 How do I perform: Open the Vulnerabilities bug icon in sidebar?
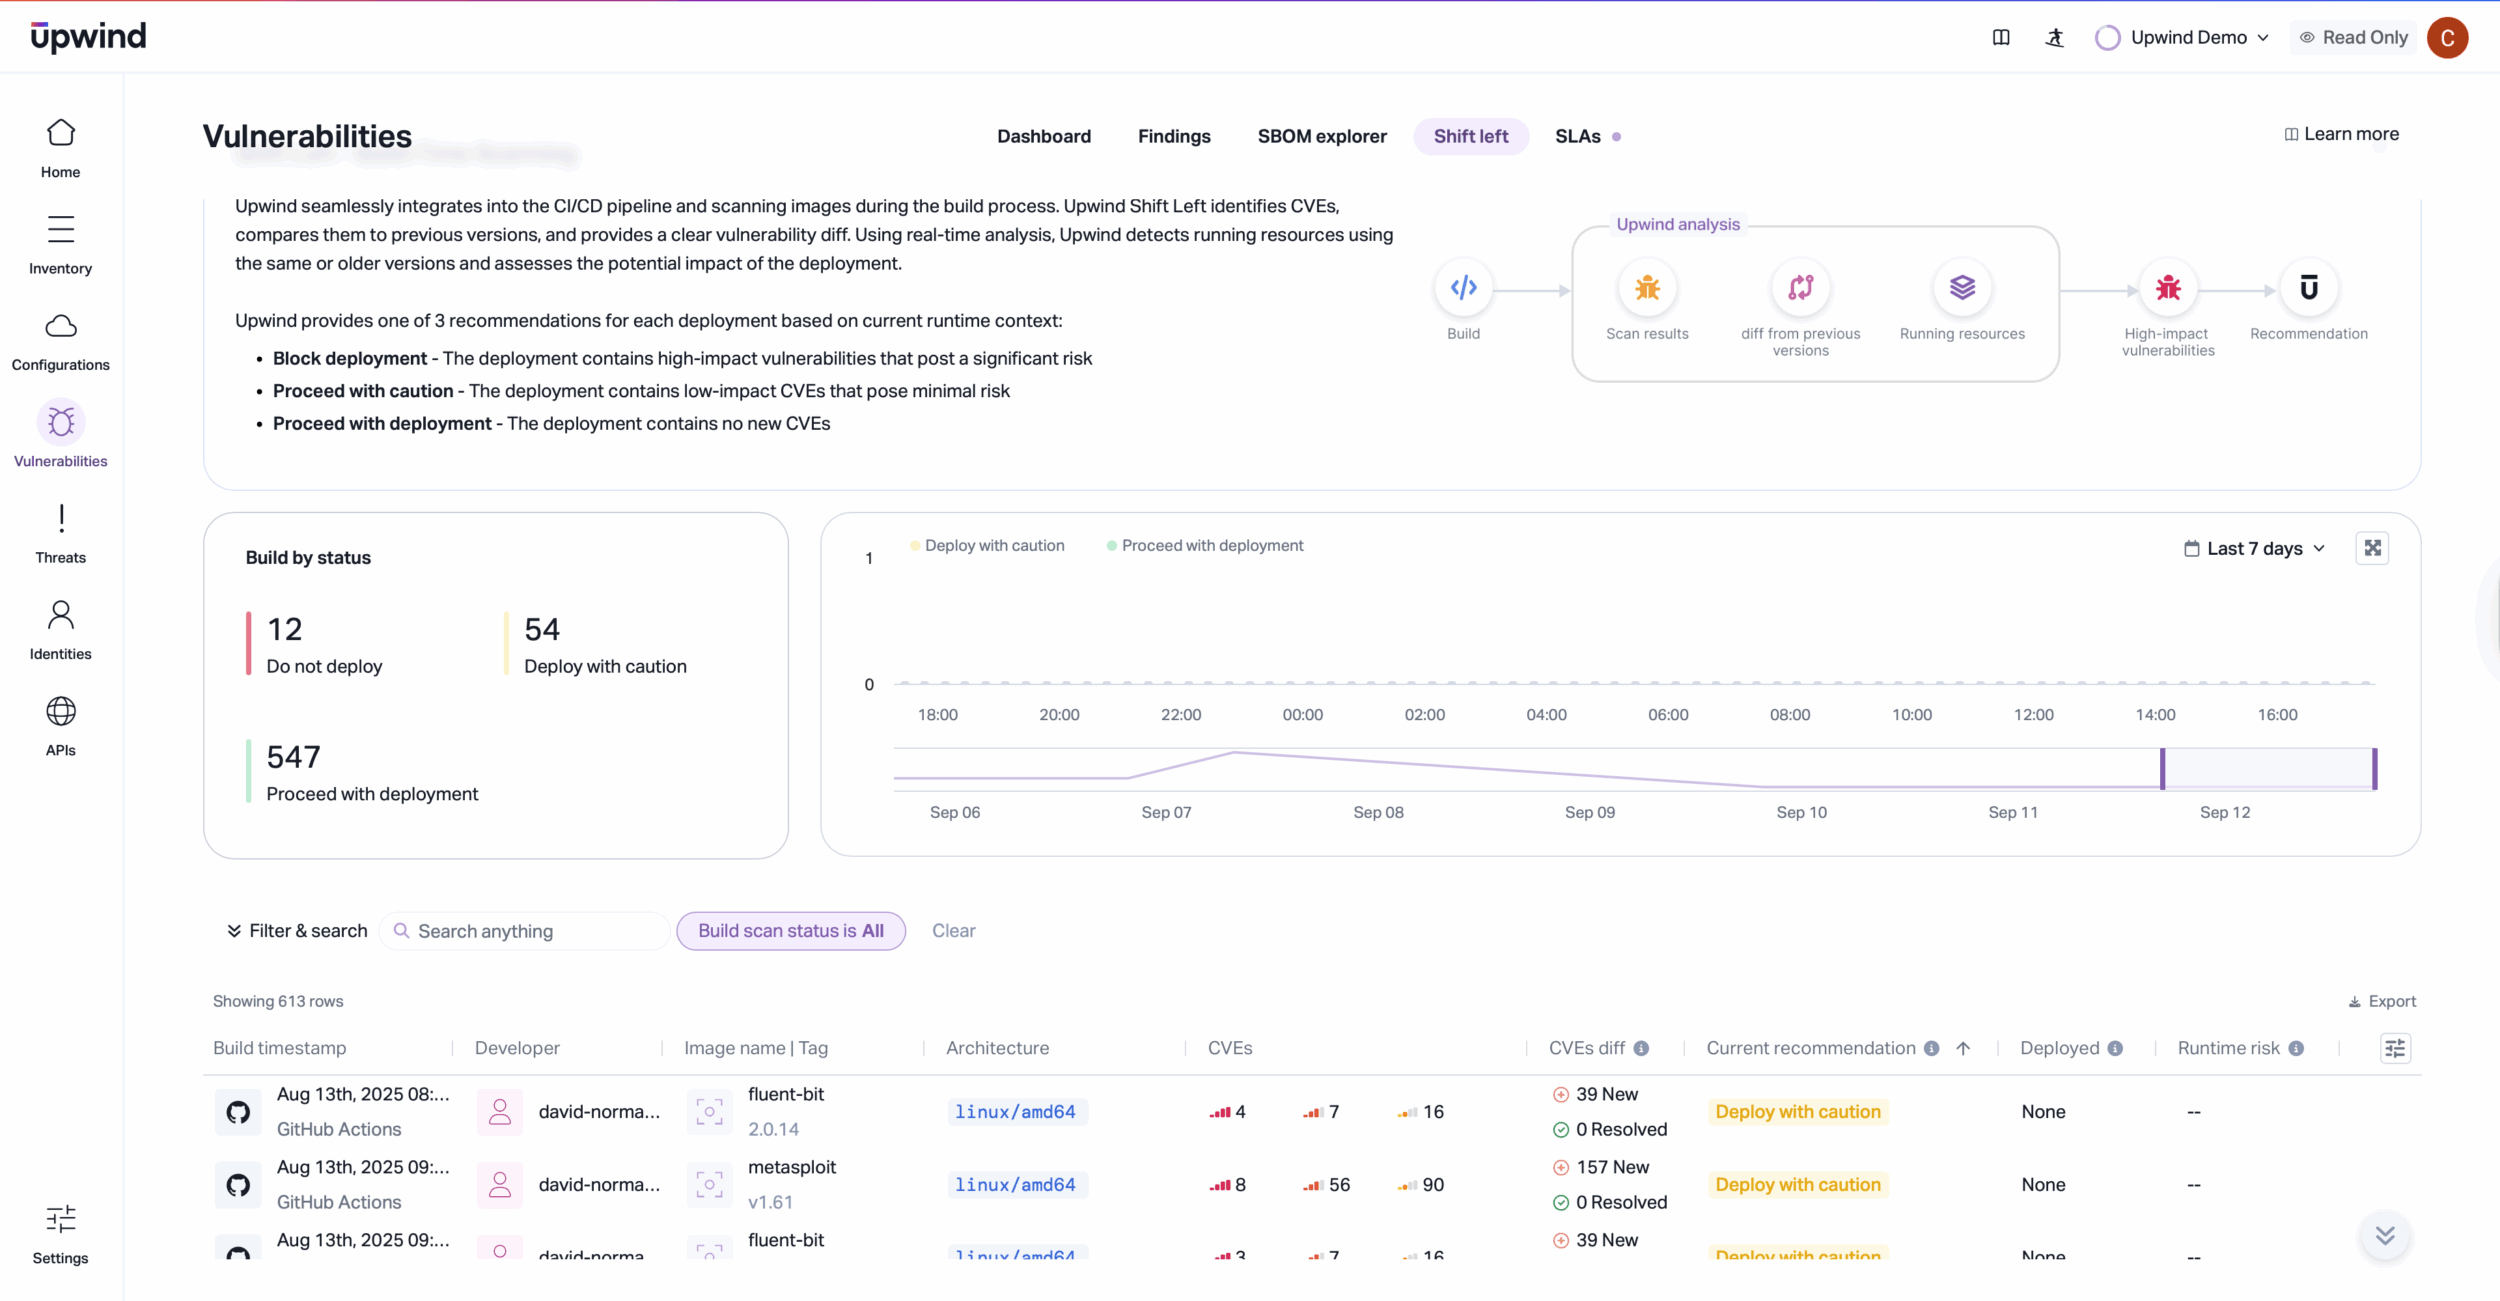[x=61, y=422]
